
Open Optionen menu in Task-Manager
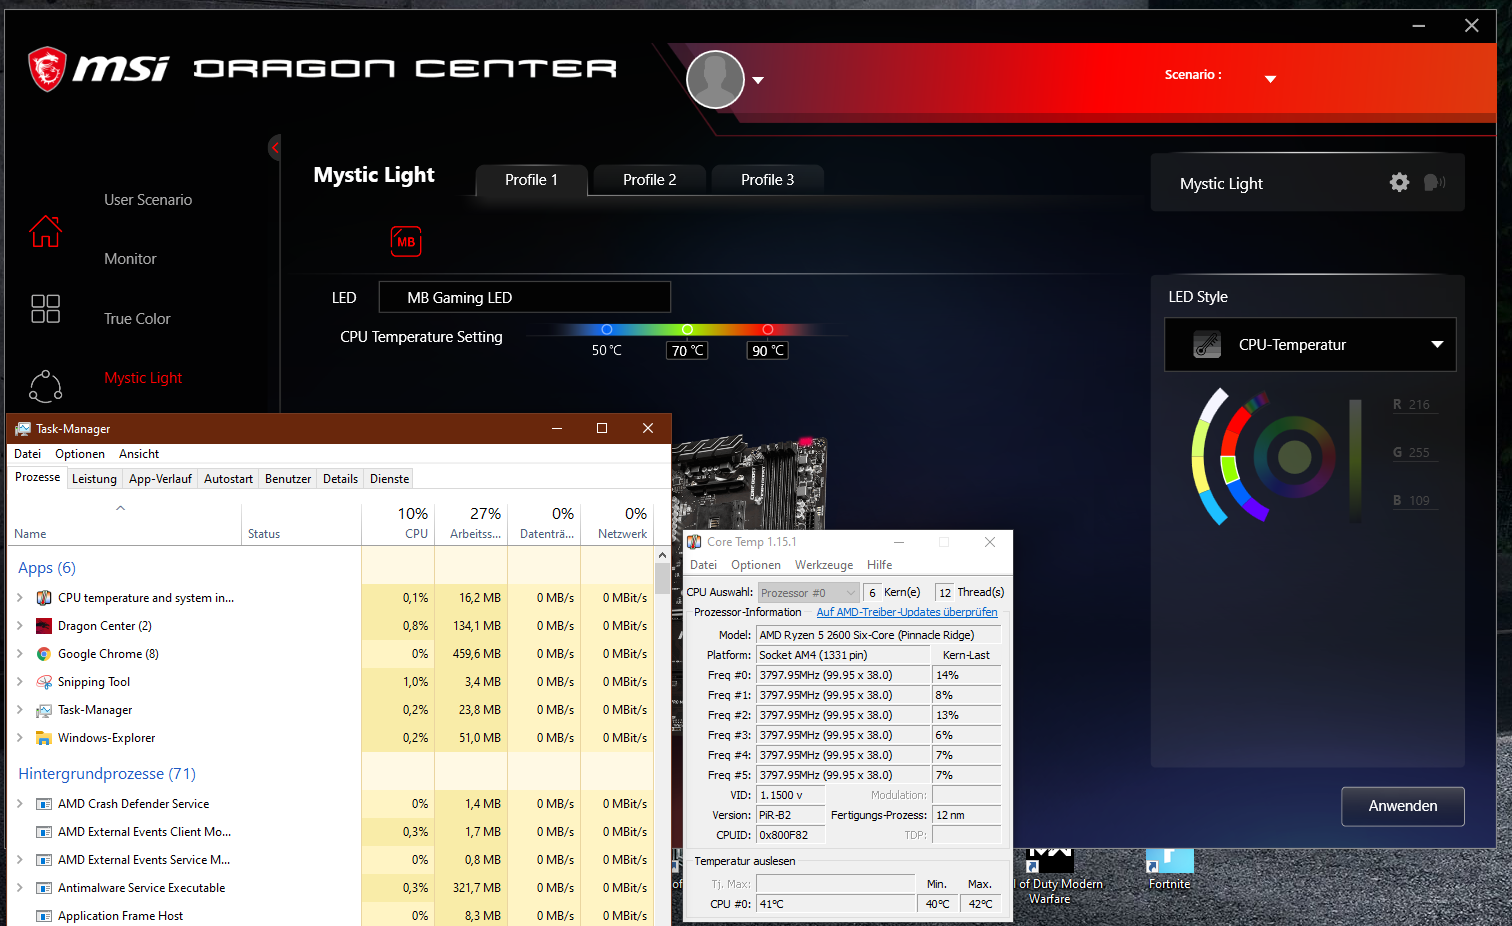(x=80, y=454)
